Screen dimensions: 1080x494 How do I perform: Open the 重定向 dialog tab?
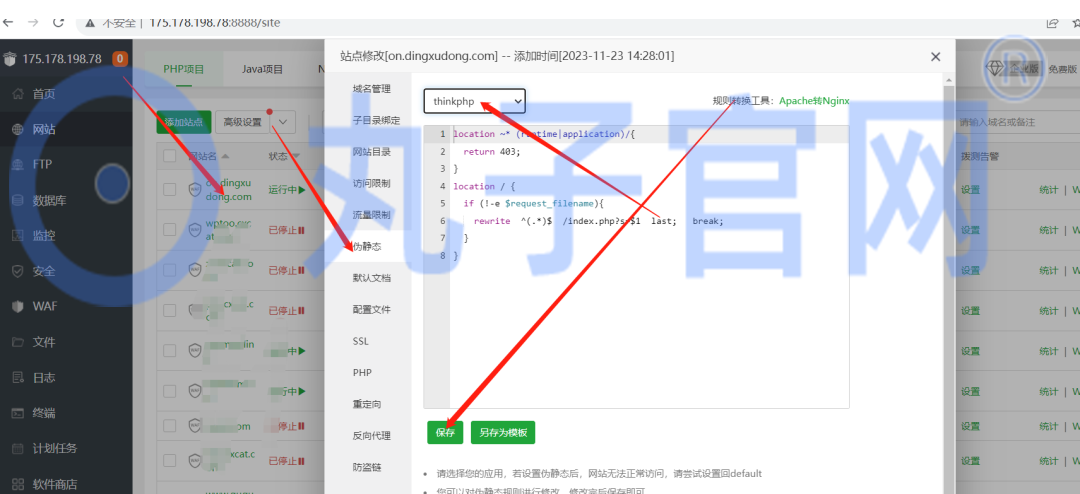(367, 404)
